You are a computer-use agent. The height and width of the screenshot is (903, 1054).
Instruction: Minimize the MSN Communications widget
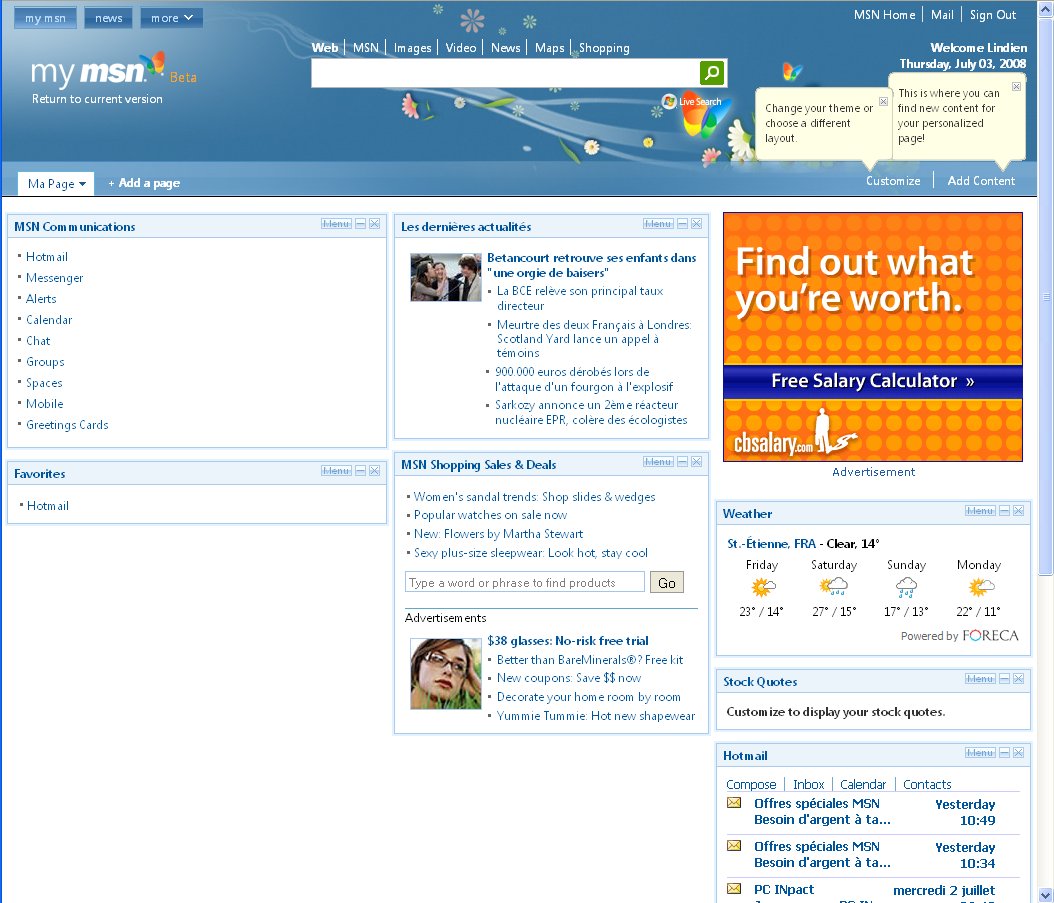click(x=360, y=224)
